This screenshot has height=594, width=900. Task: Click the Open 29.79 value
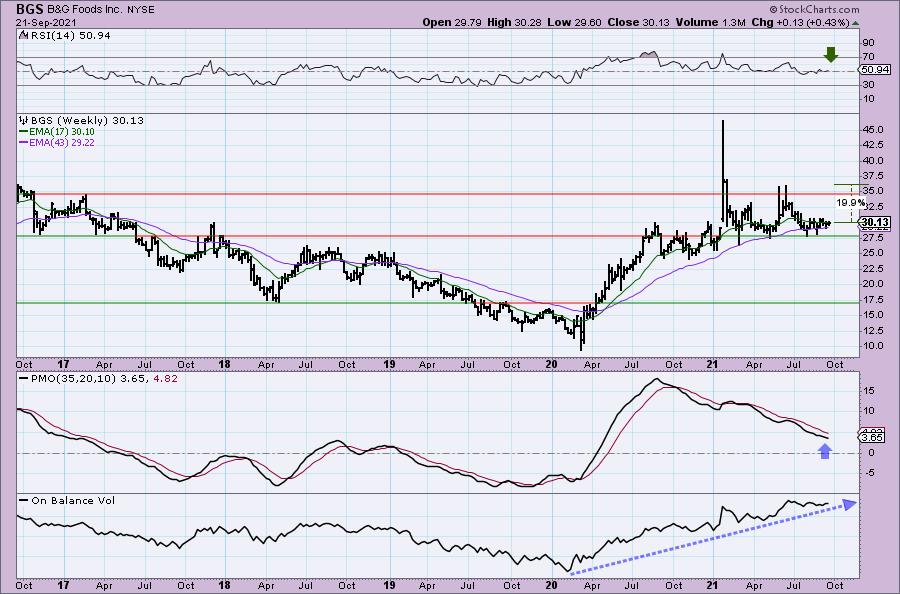point(452,22)
